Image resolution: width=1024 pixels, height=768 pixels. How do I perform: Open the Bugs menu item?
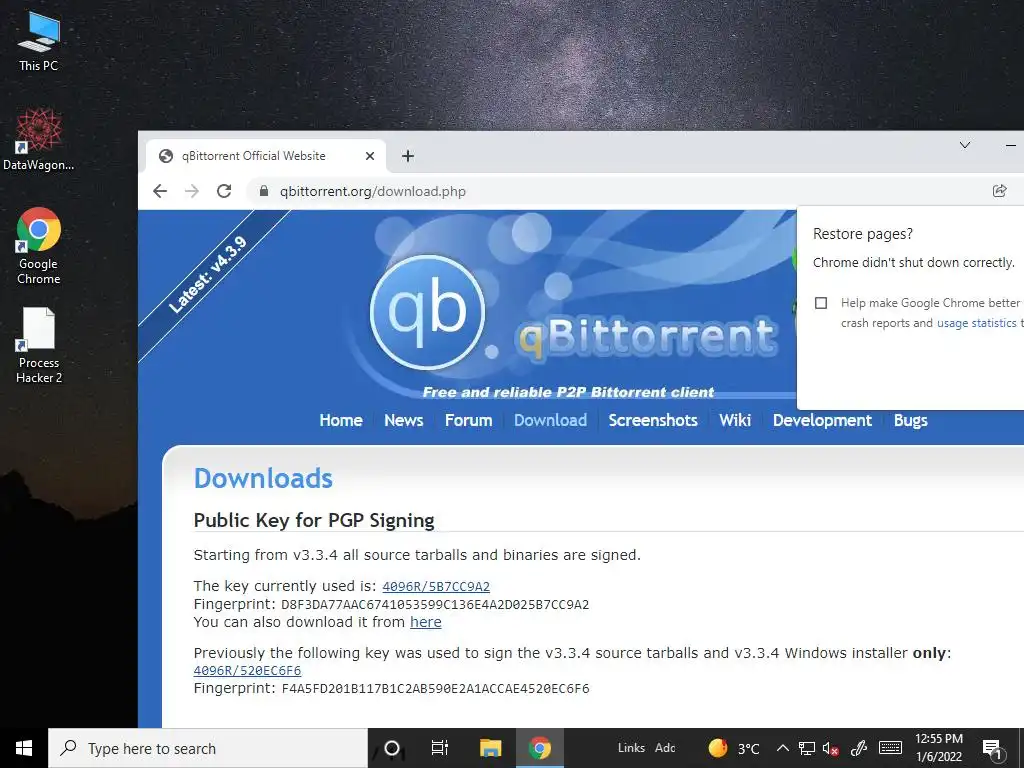[x=910, y=420]
